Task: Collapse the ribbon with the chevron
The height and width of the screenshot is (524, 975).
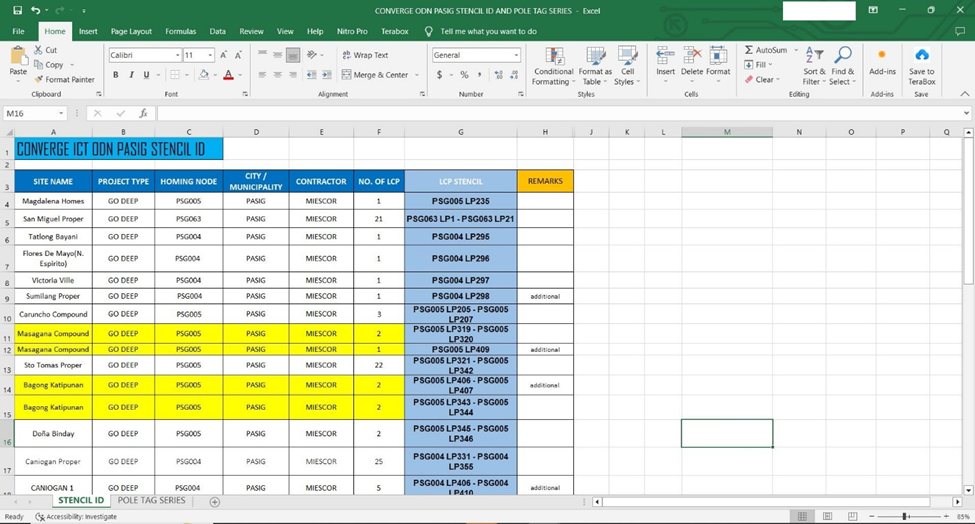Action: click(x=964, y=94)
